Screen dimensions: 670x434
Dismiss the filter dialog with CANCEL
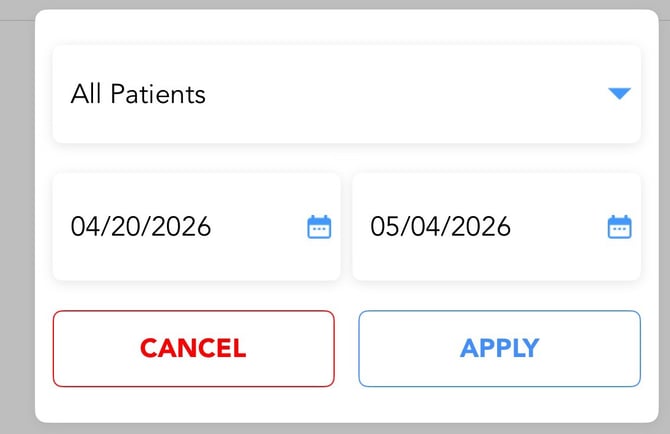[193, 348]
